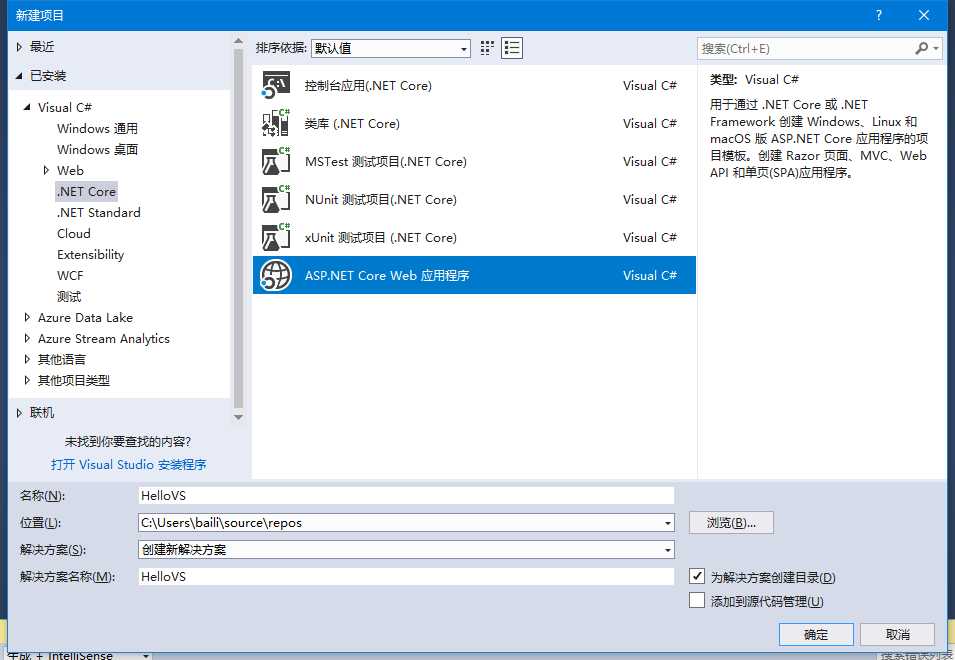Image resolution: width=955 pixels, height=660 pixels.
Task: Click category tree scrollbar up arrow
Action: click(238, 41)
